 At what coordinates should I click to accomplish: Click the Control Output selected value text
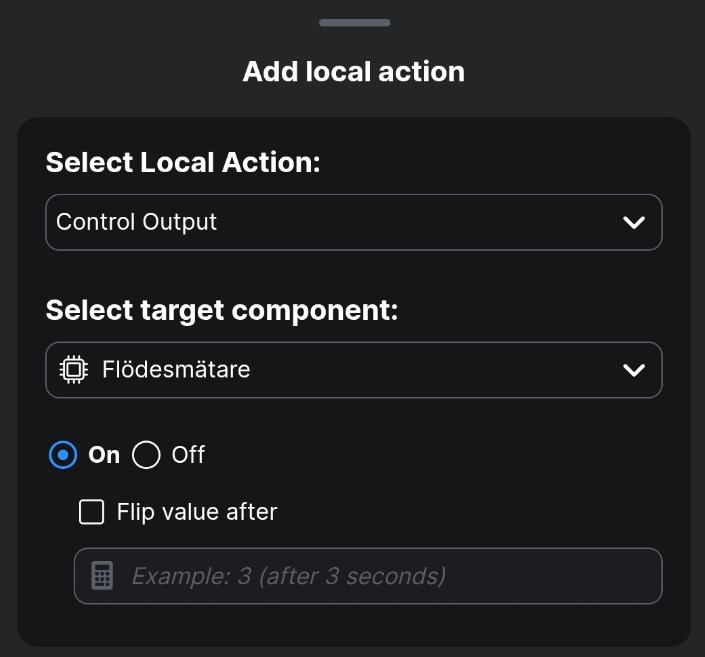pos(136,222)
